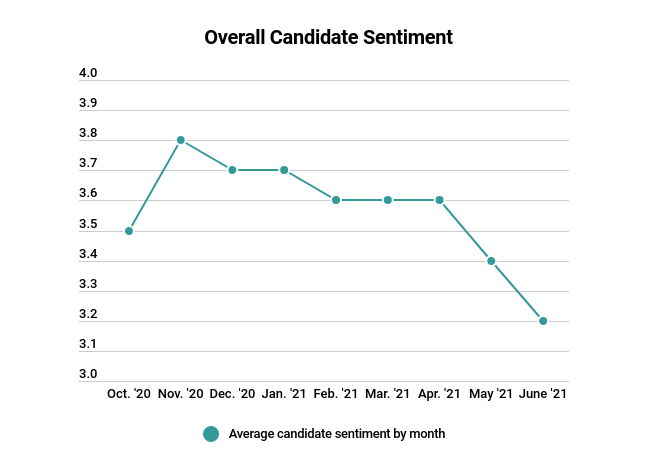Click the 3.0 y-axis label
Viewport: 658px width, 465px height.
tap(88, 375)
